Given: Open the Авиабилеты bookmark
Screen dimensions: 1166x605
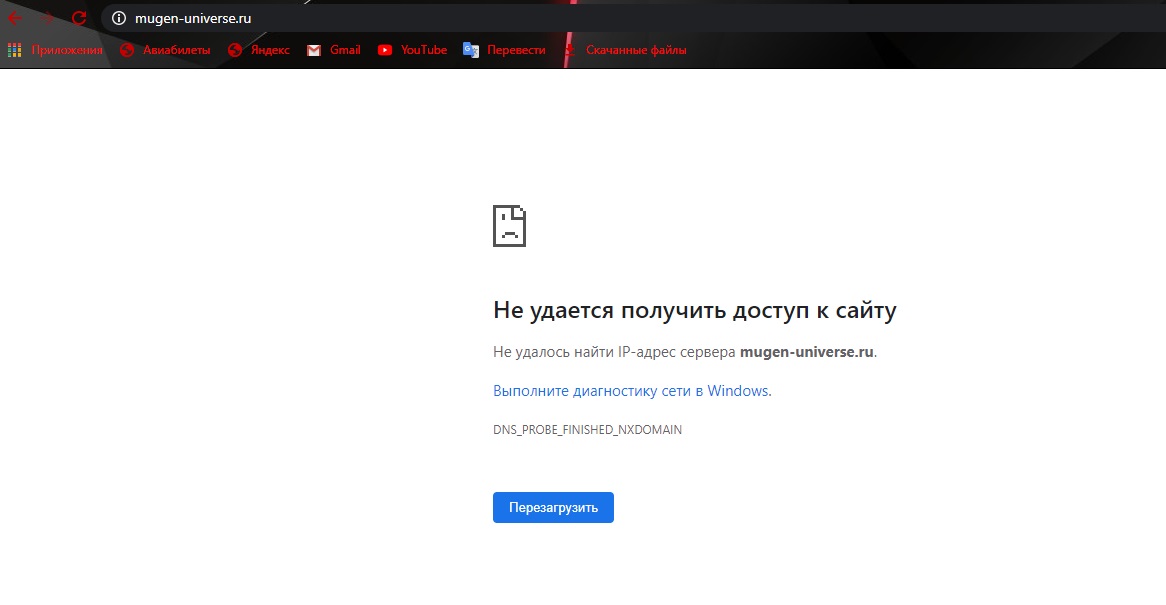Looking at the screenshot, I should (x=165, y=50).
